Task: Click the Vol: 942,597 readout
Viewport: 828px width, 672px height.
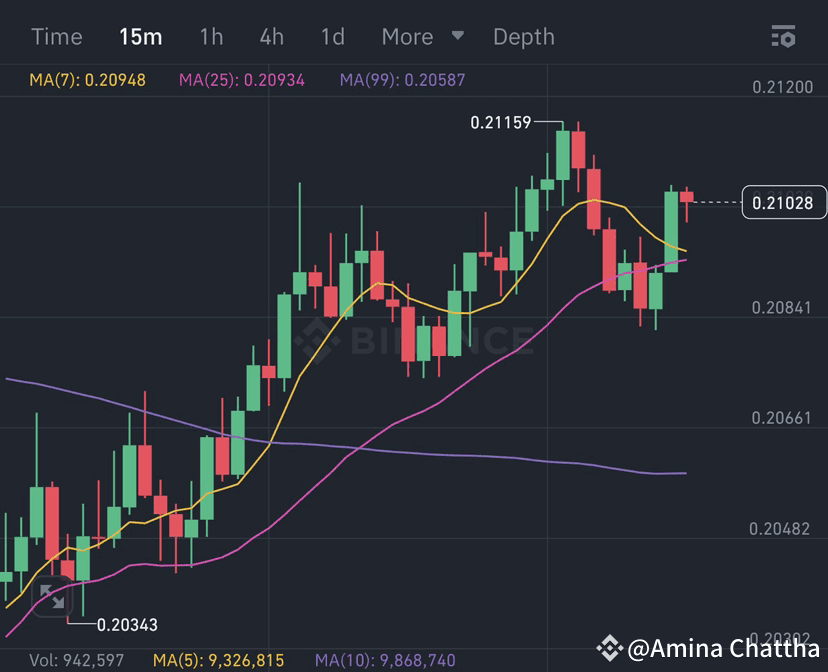Action: click(x=75, y=659)
